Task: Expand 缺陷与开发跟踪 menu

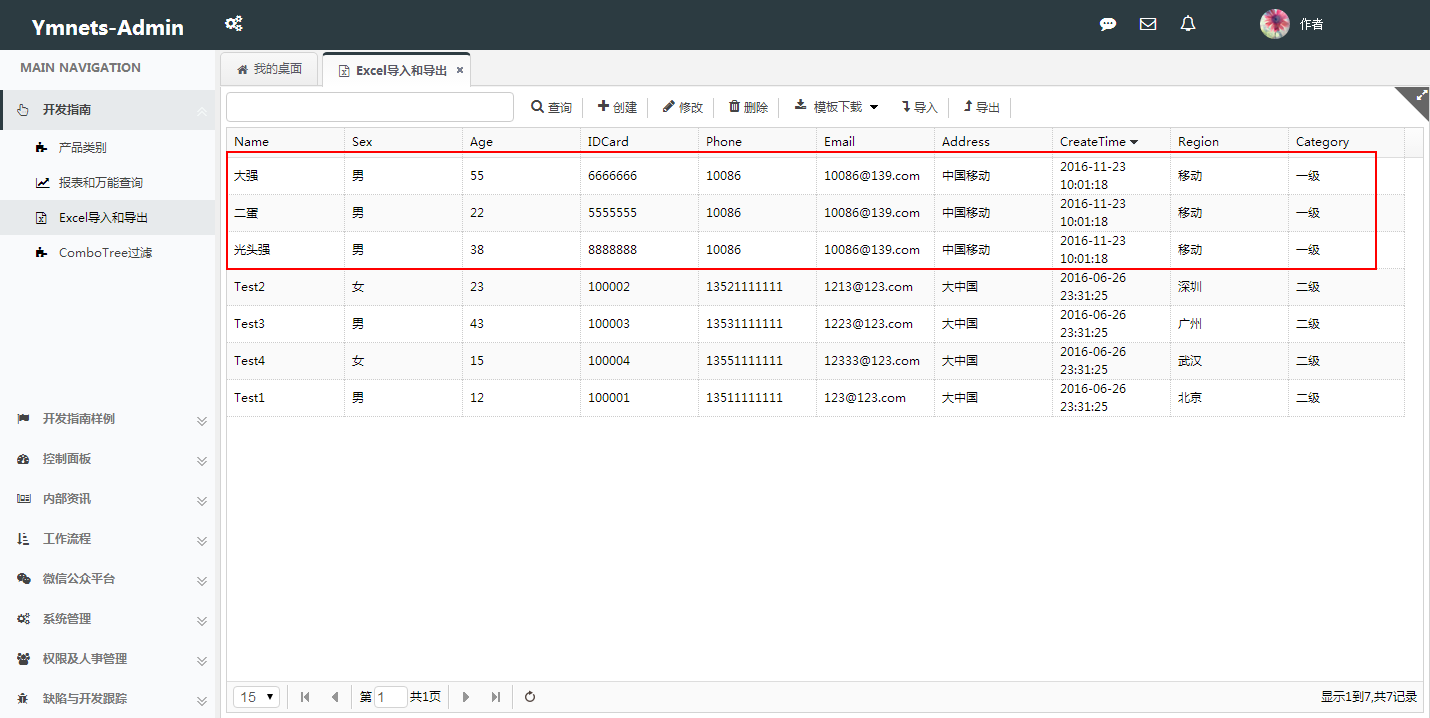Action: click(108, 699)
